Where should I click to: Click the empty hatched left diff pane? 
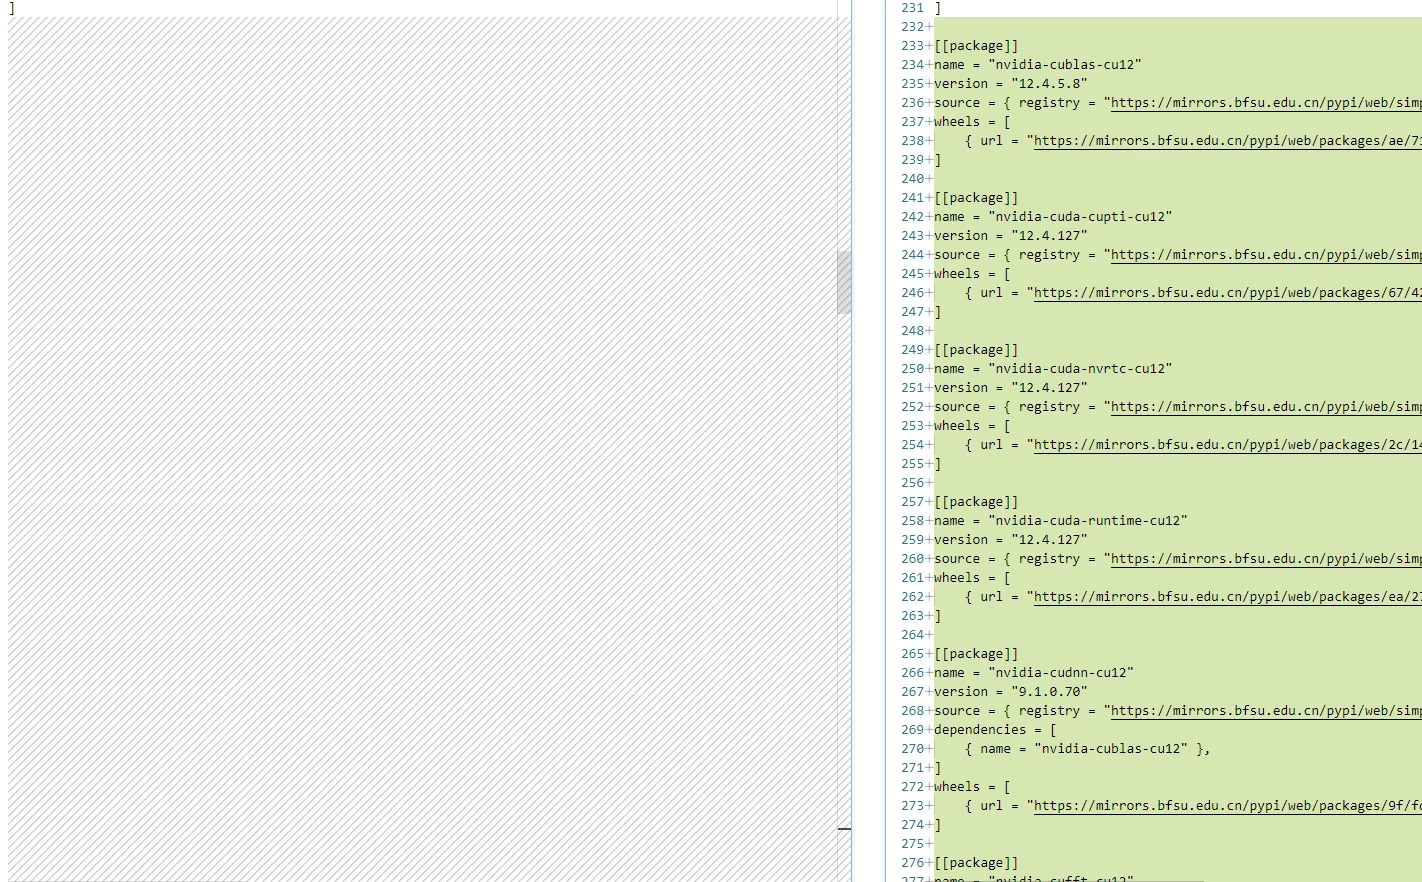[420, 450]
